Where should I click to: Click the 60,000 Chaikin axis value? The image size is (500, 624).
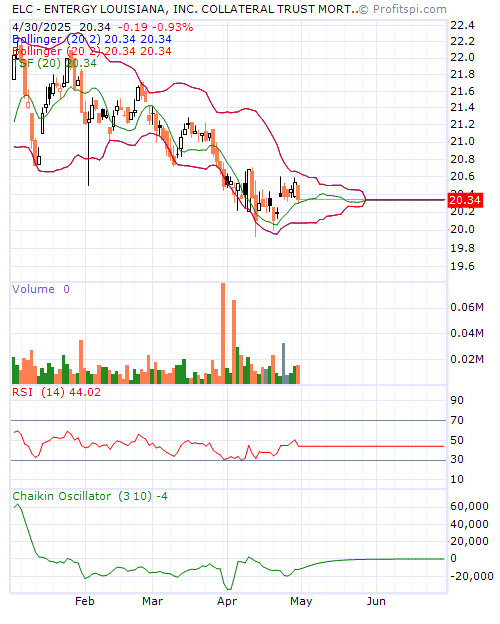pos(469,506)
